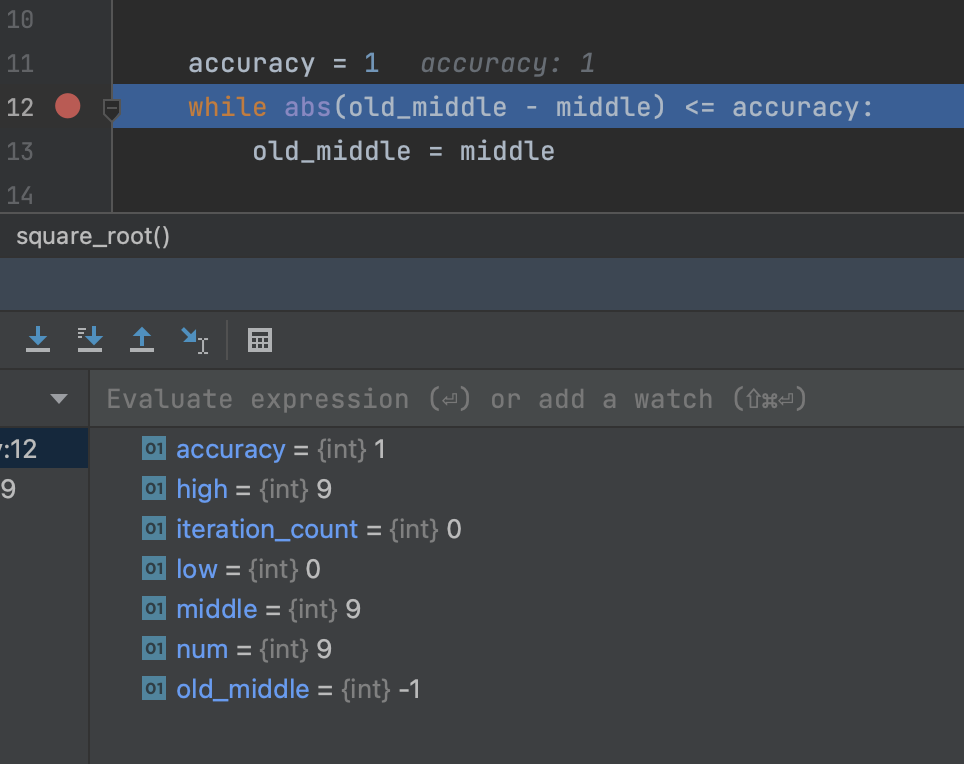Click the variable type icon beside old_middle
The width and height of the screenshot is (964, 764).
tap(153, 689)
